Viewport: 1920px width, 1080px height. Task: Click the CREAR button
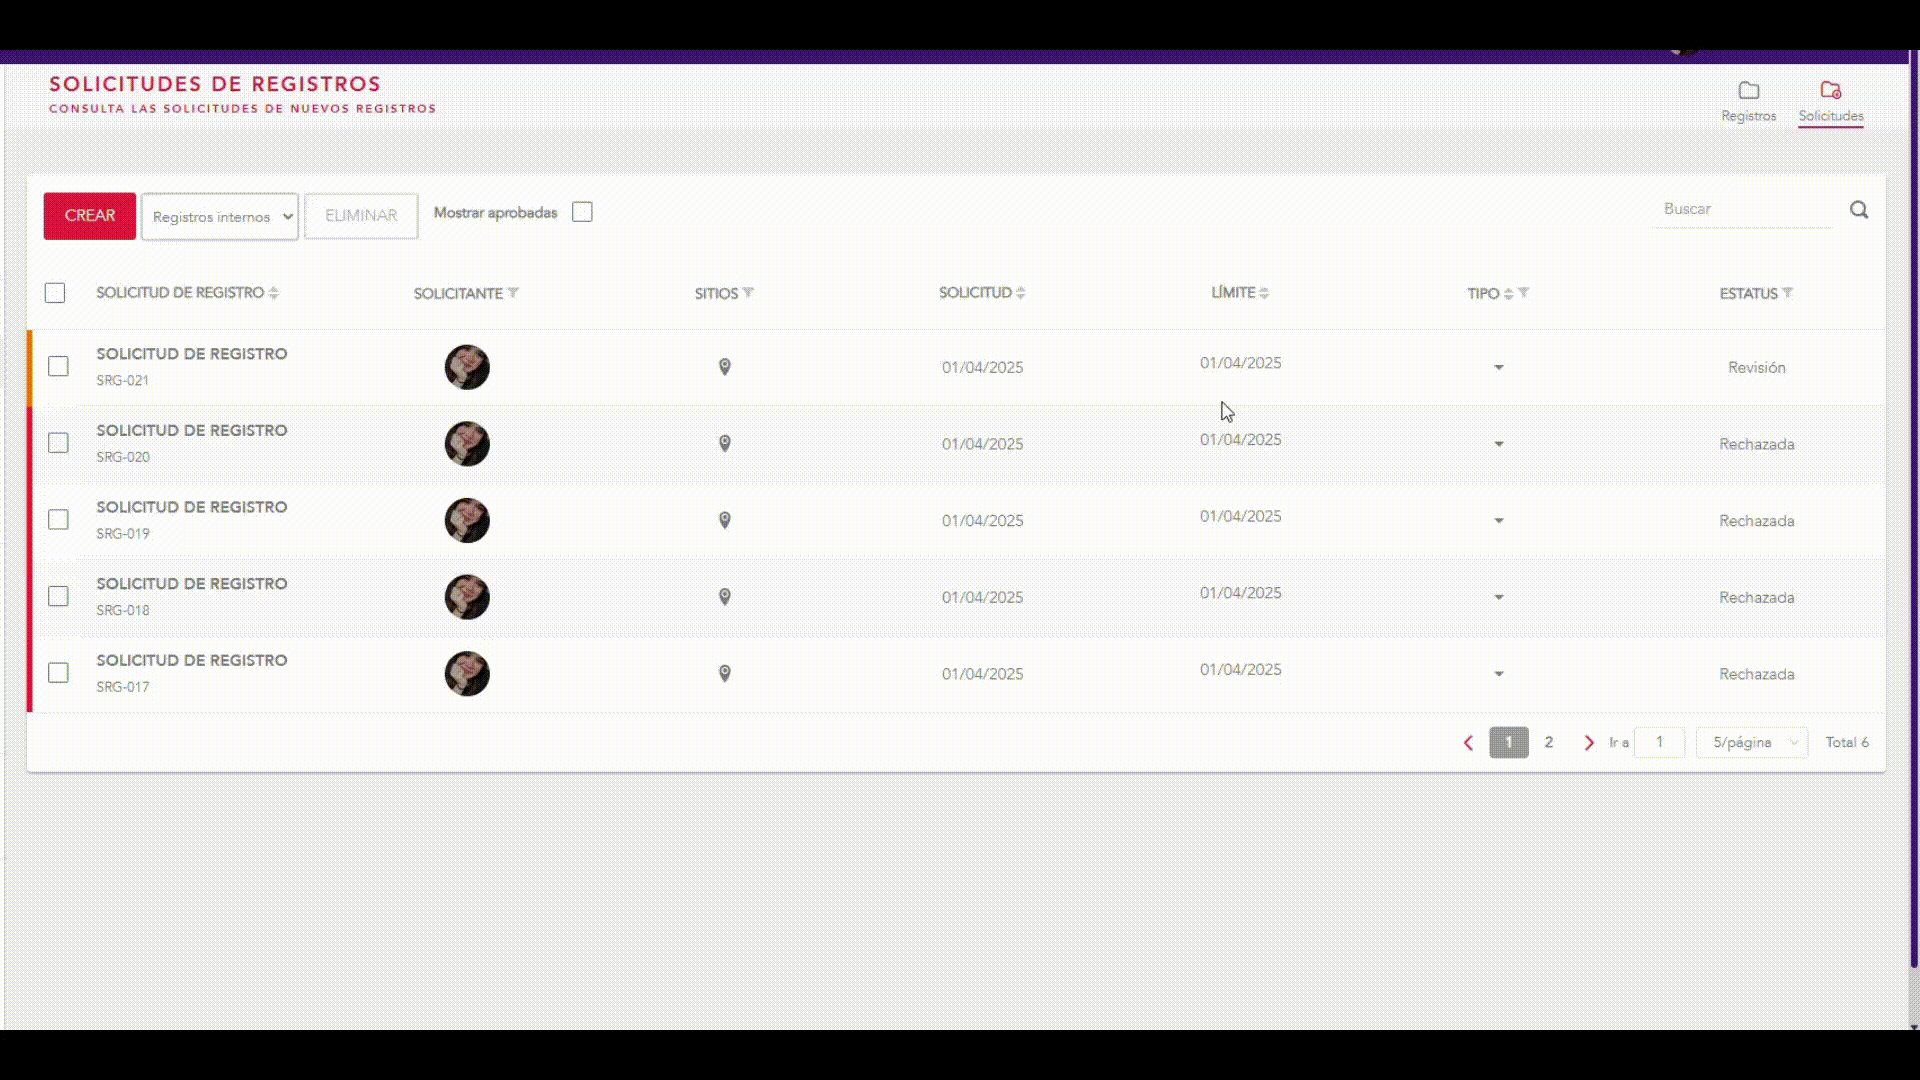pyautogui.click(x=89, y=216)
